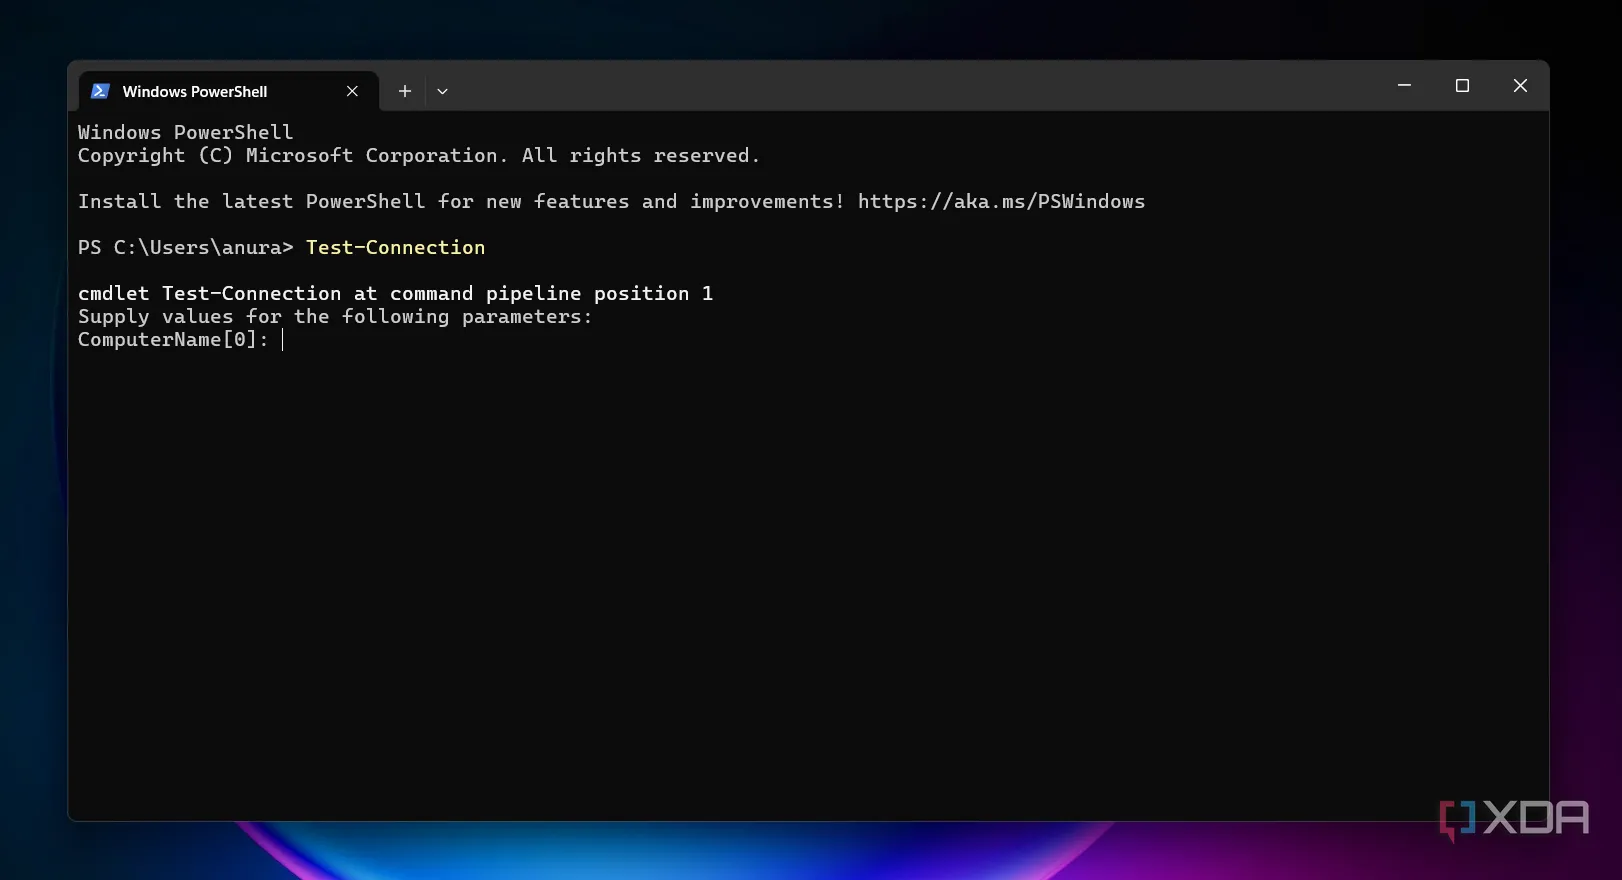Open a new tab with plus button
The height and width of the screenshot is (880, 1622).
point(405,91)
